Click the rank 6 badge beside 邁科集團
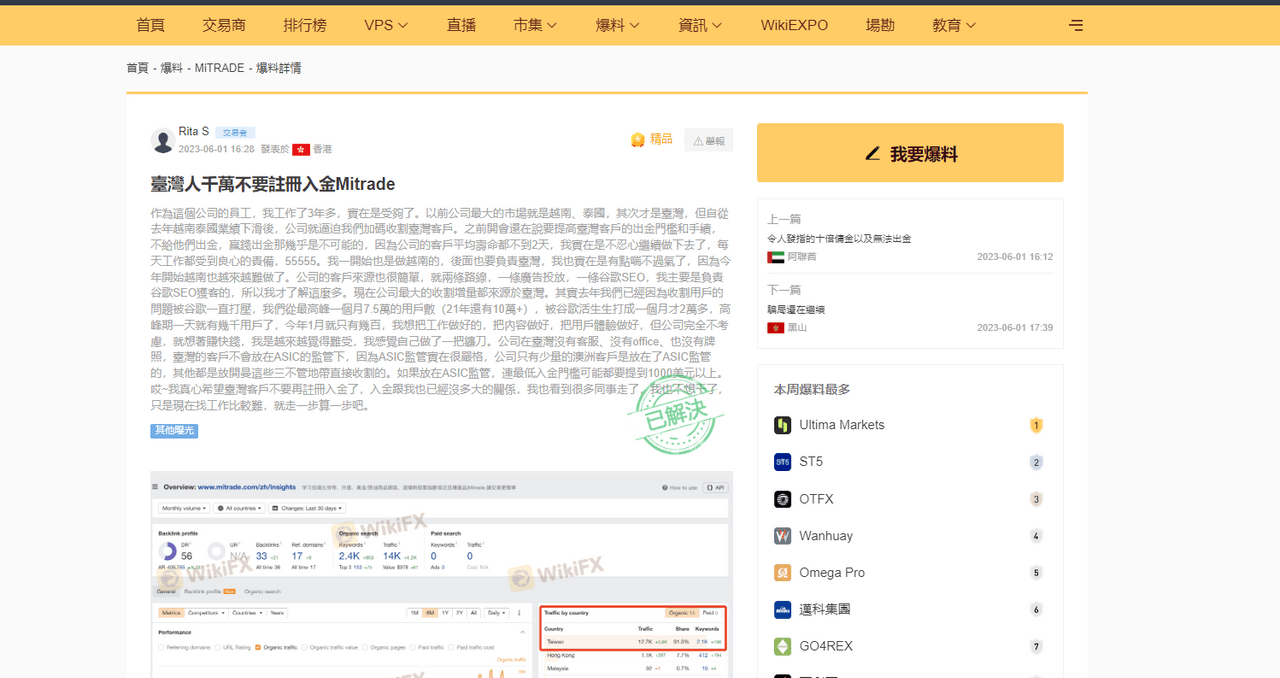Viewport: 1280px width, 678px height. point(1036,610)
